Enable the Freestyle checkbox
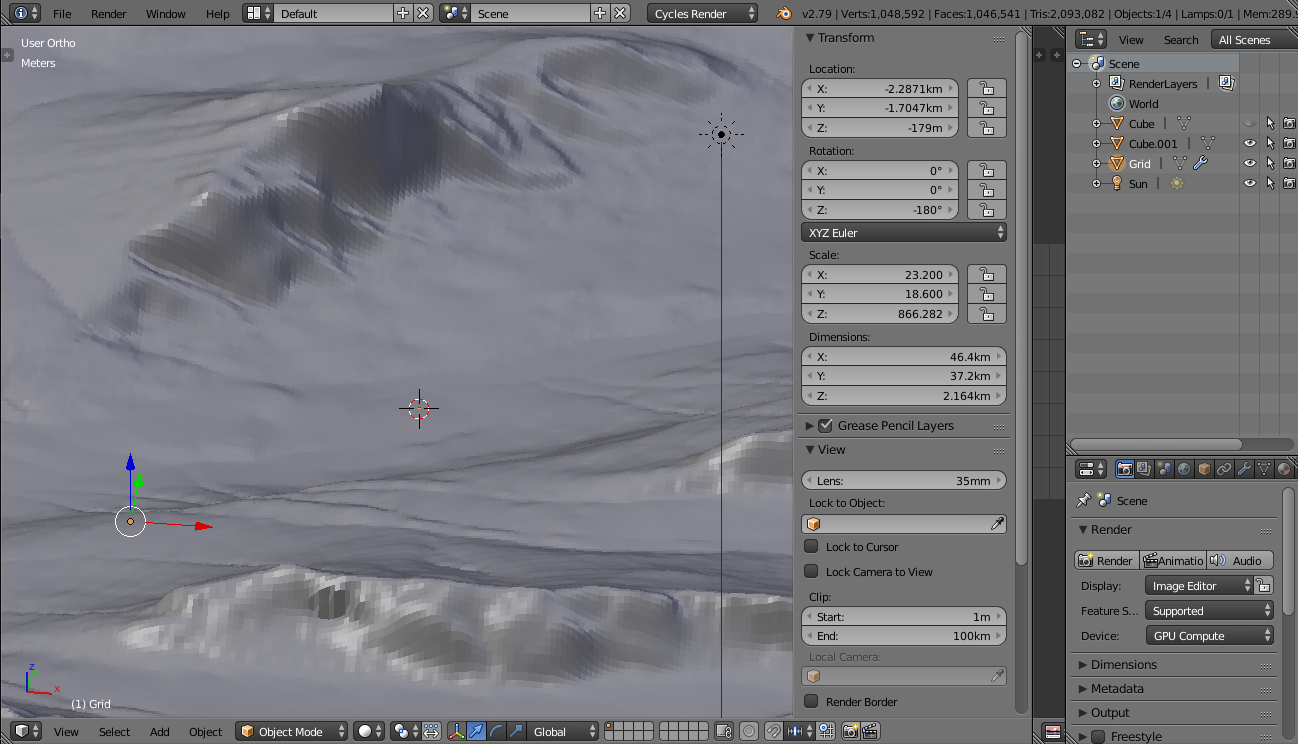 click(x=1098, y=736)
